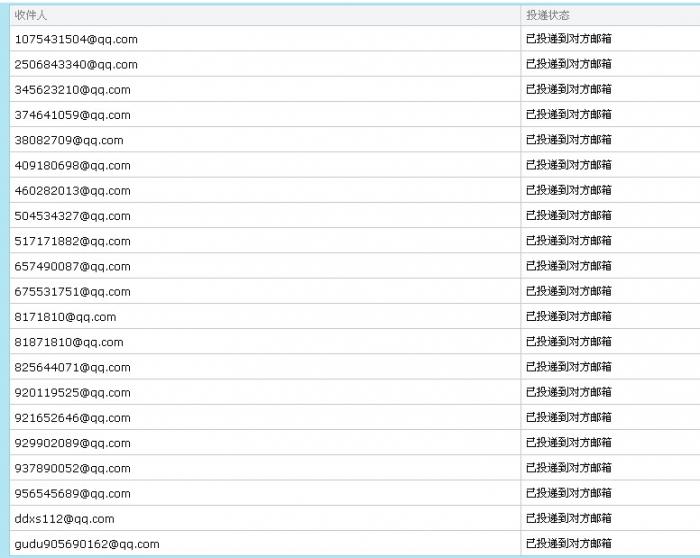The image size is (700, 558).
Task: Select 已投递到对方邮箱 in the 675531751@qq.com row
Action: point(569,291)
